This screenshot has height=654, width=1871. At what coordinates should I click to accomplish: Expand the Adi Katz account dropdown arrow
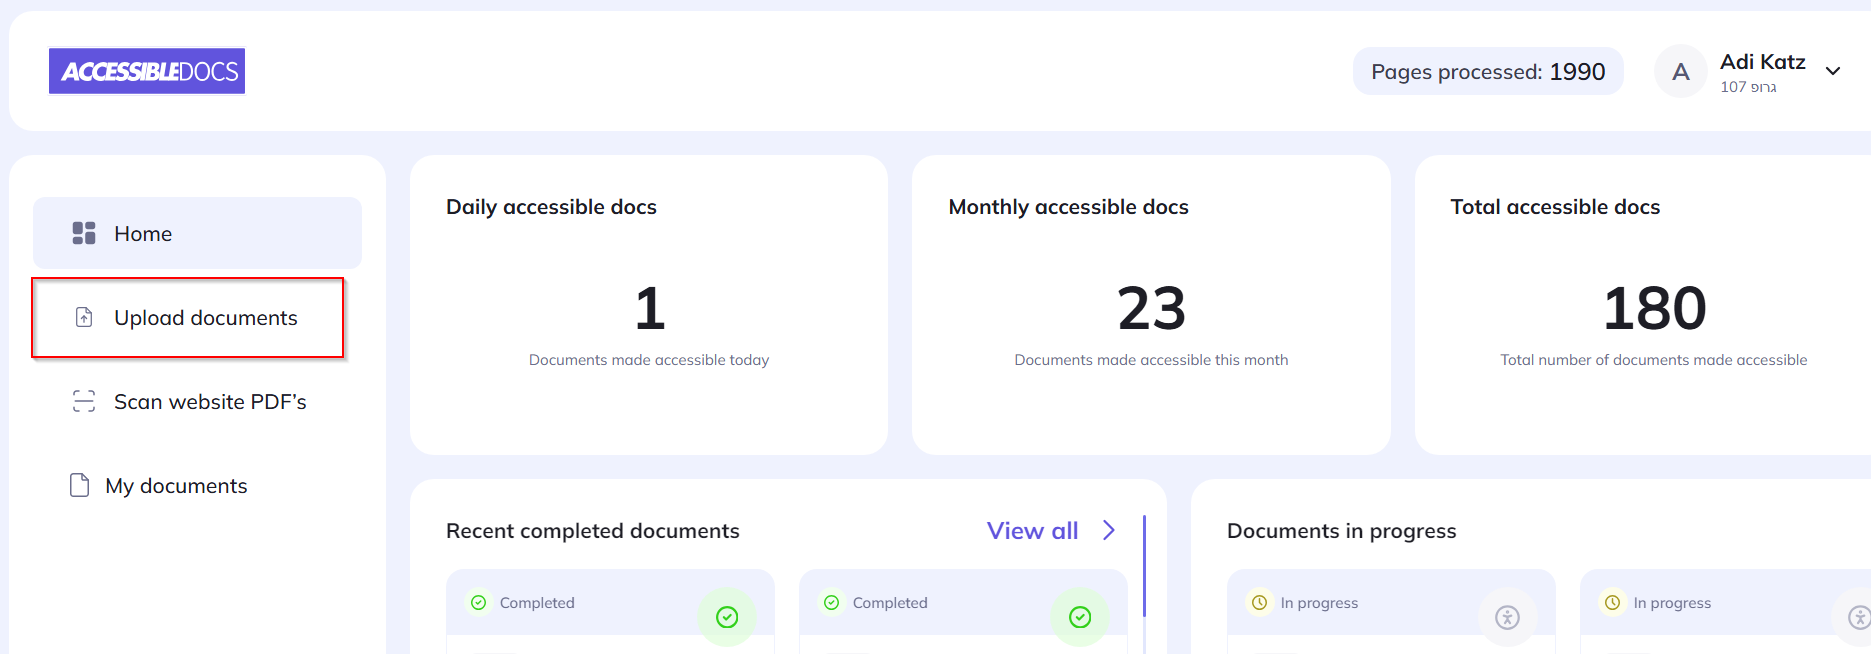click(x=1833, y=71)
